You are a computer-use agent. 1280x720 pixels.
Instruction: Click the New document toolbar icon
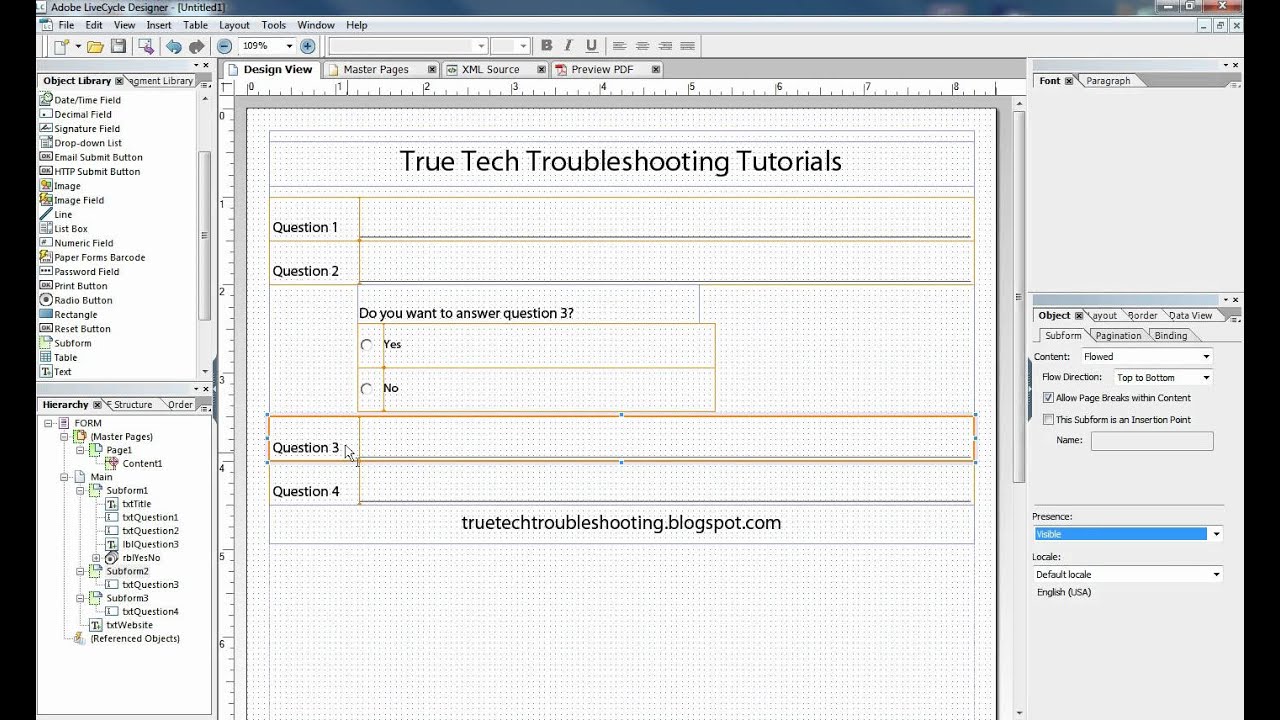coord(61,46)
